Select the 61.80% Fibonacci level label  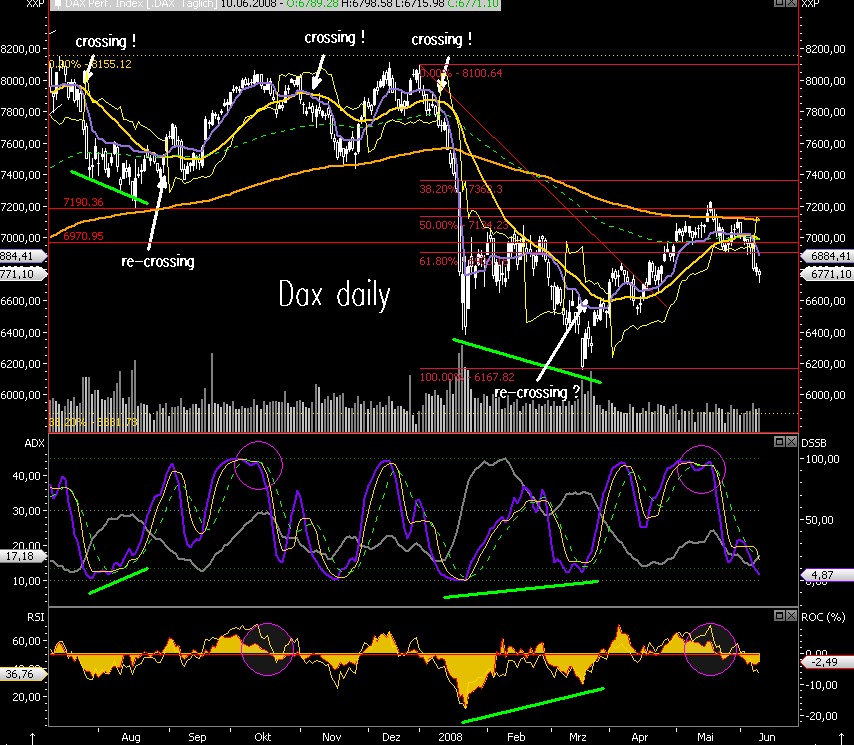point(463,261)
